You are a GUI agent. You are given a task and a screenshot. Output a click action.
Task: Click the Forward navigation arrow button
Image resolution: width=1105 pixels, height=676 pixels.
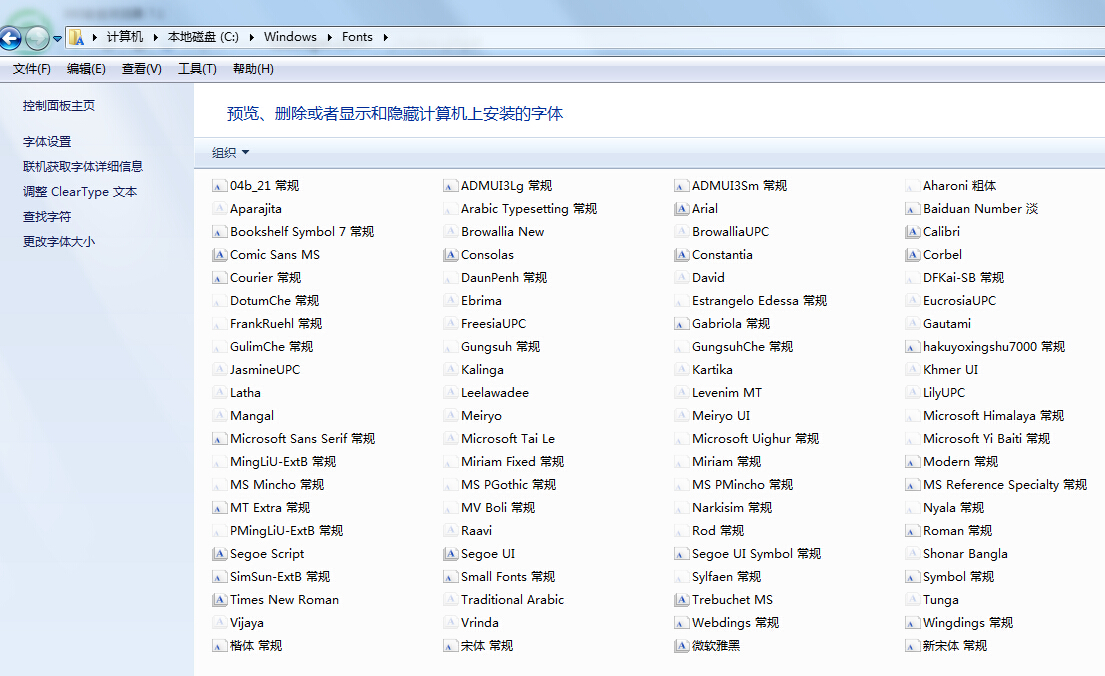(x=37, y=38)
